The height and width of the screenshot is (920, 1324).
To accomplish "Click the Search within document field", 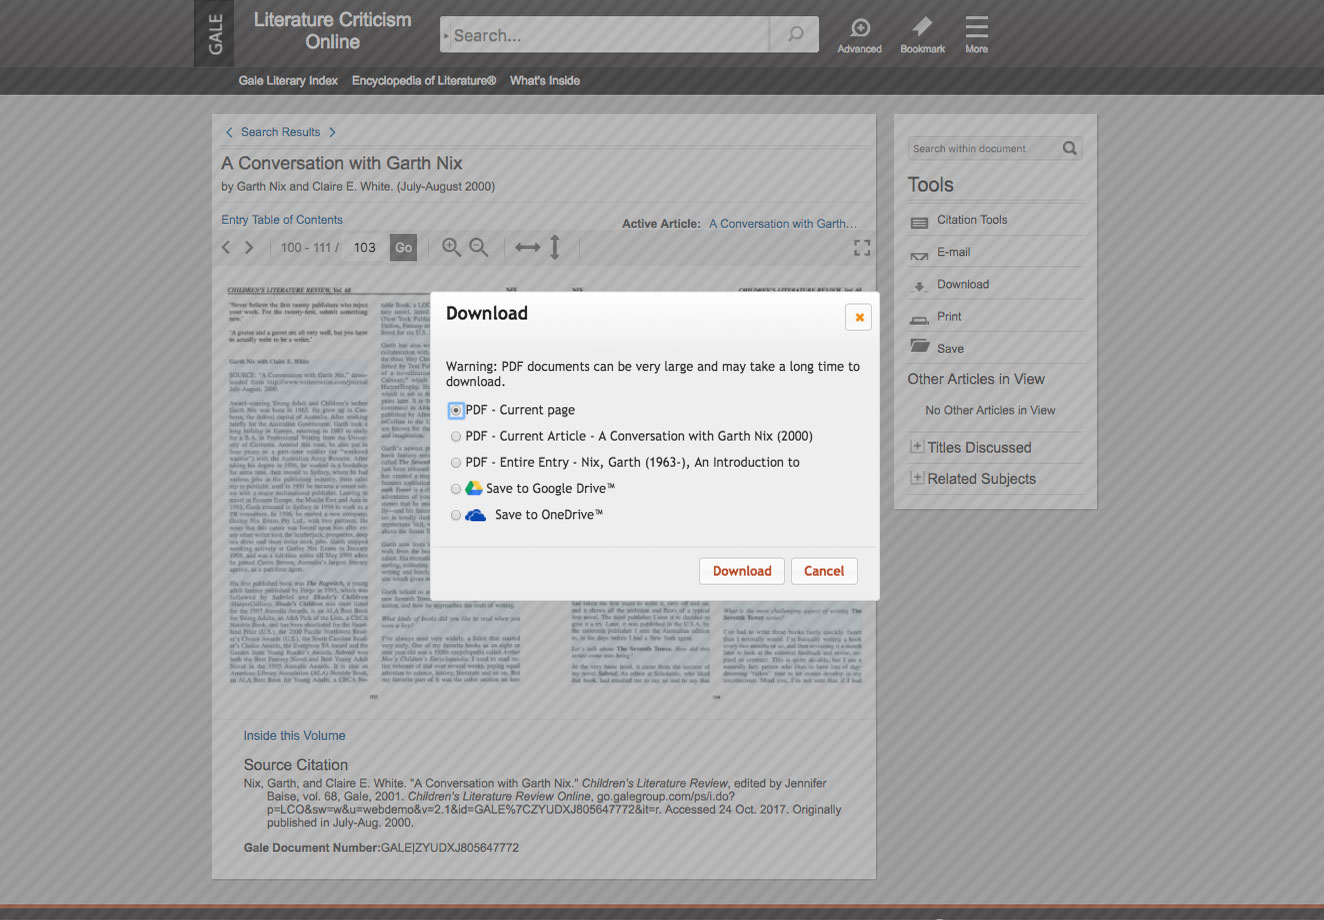I will point(984,148).
